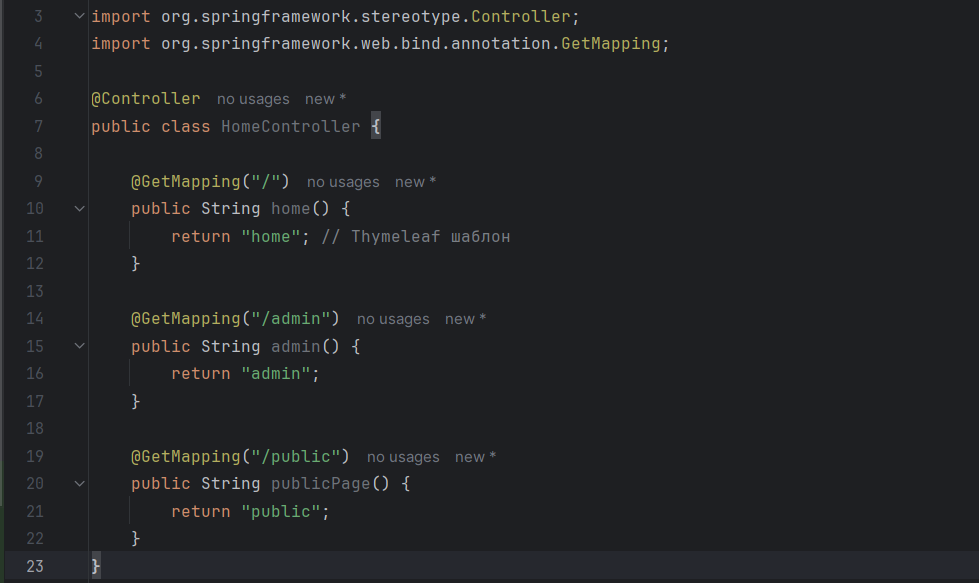The image size is (979, 583).
Task: Click the "/admin" mapping path string
Action: [x=290, y=319]
